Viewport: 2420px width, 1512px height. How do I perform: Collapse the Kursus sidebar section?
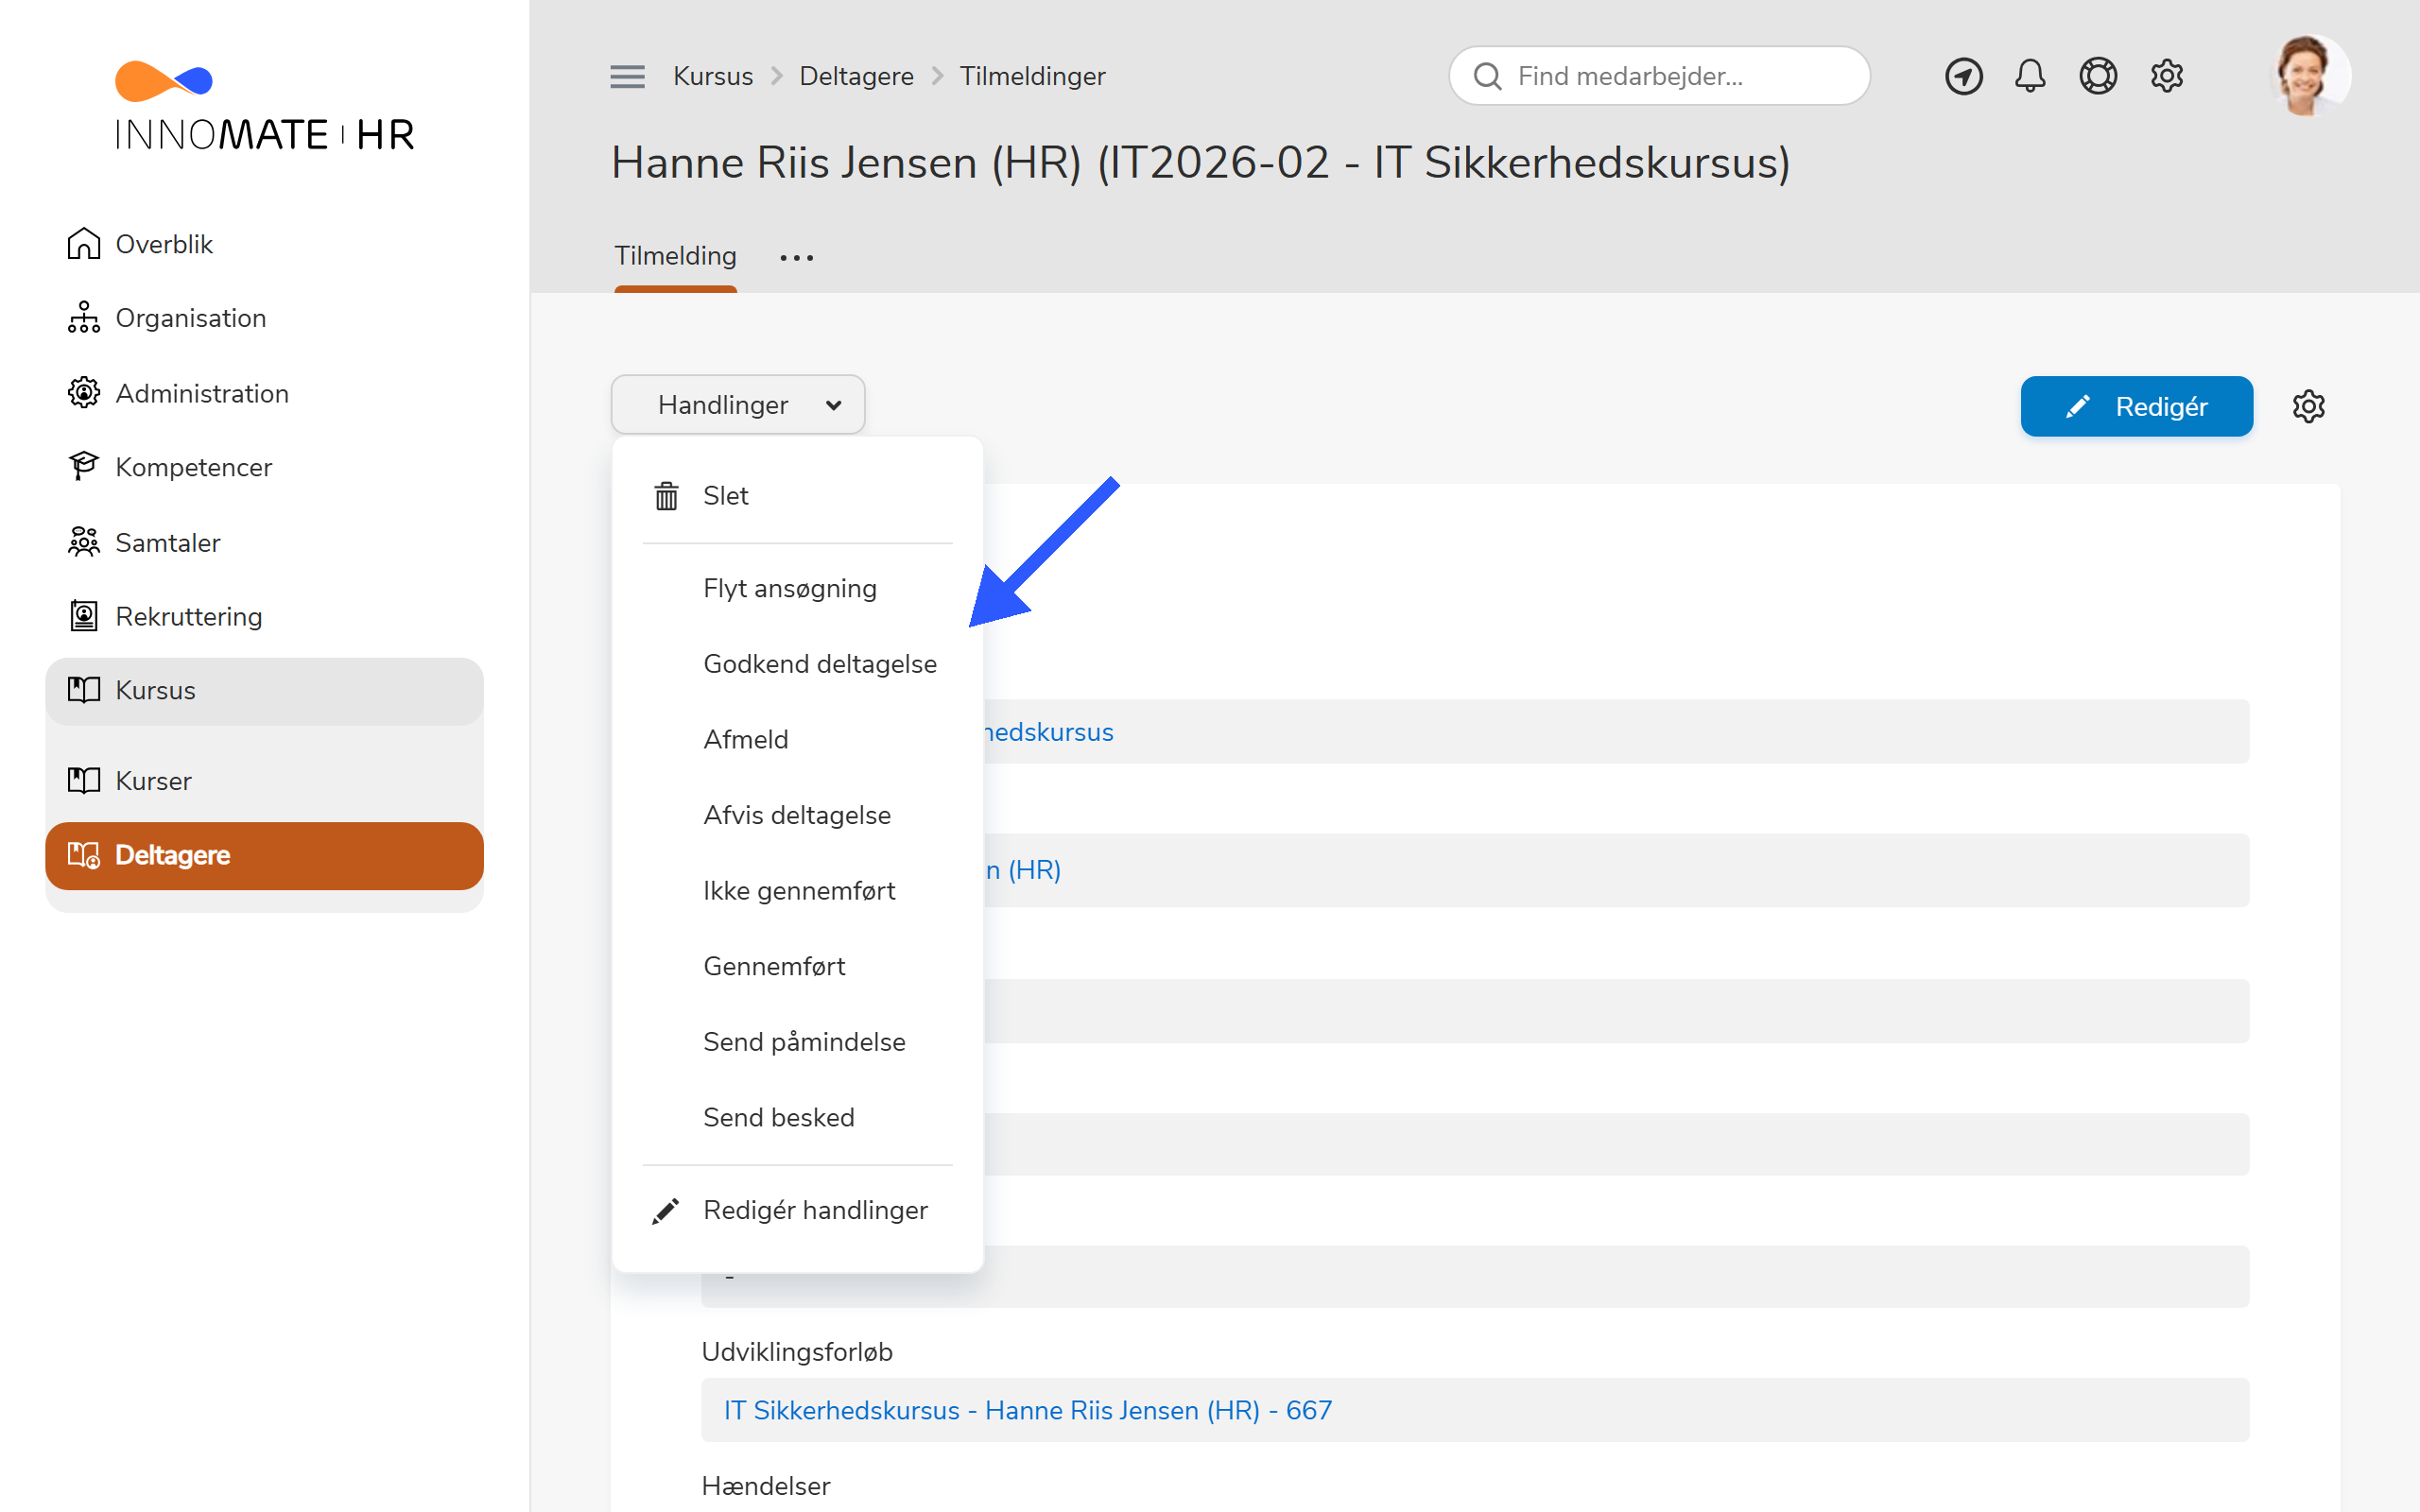point(264,690)
